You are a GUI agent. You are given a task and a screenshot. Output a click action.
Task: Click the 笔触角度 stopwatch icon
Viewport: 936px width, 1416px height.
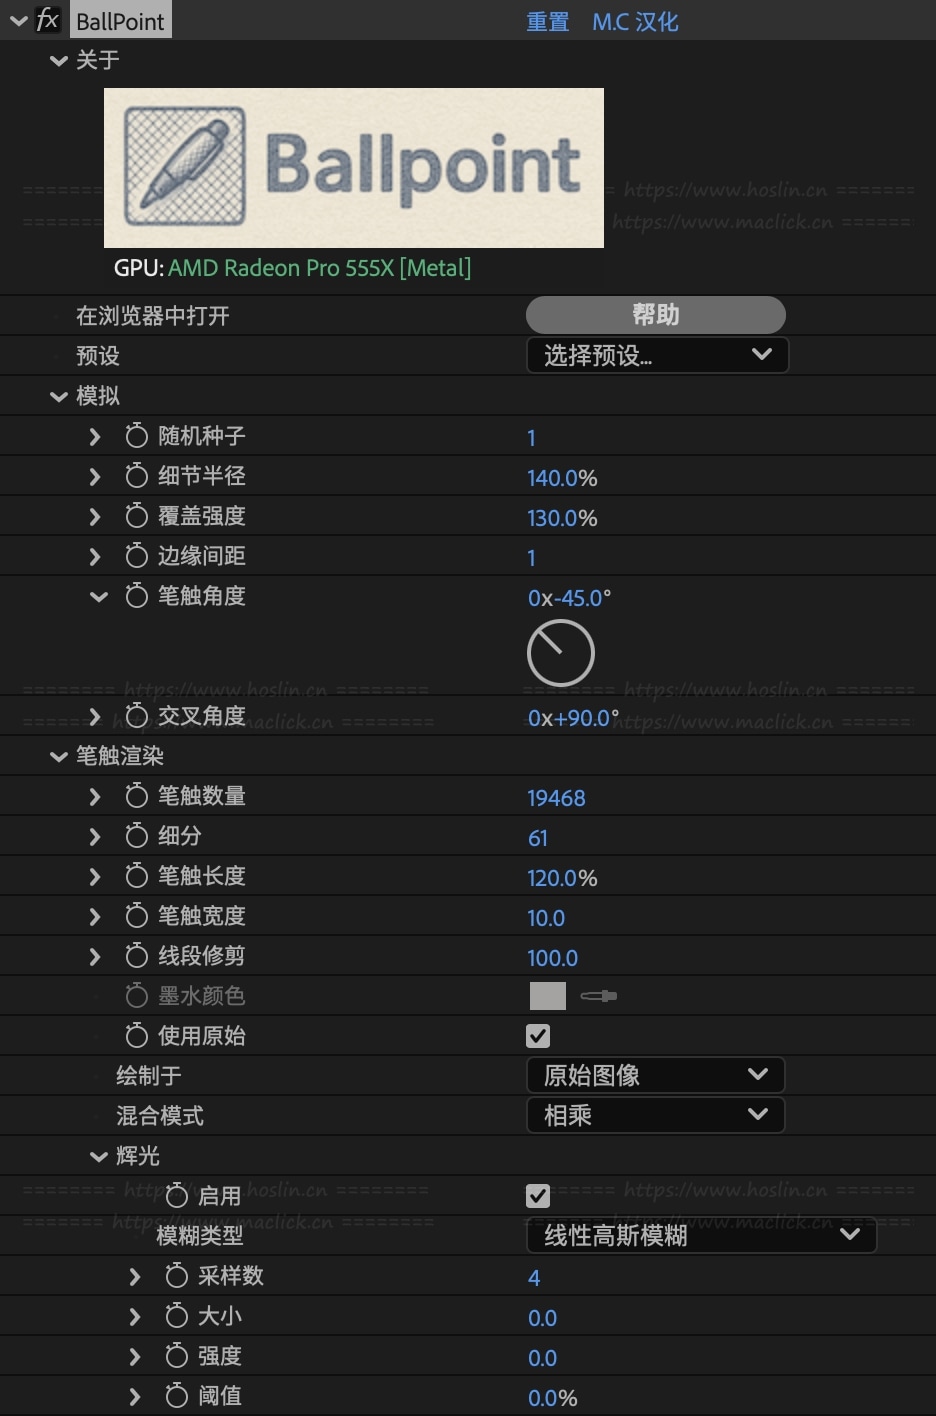click(137, 596)
